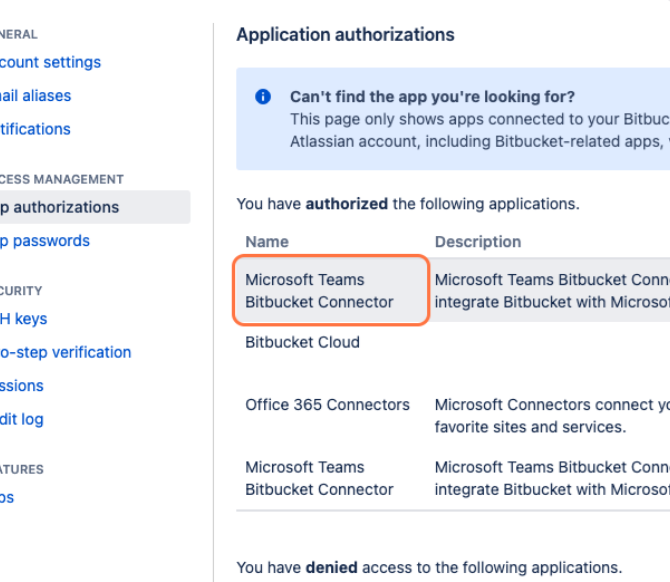Open the Labs link under Features
Image resolution: width=670 pixels, height=582 pixels.
7,497
